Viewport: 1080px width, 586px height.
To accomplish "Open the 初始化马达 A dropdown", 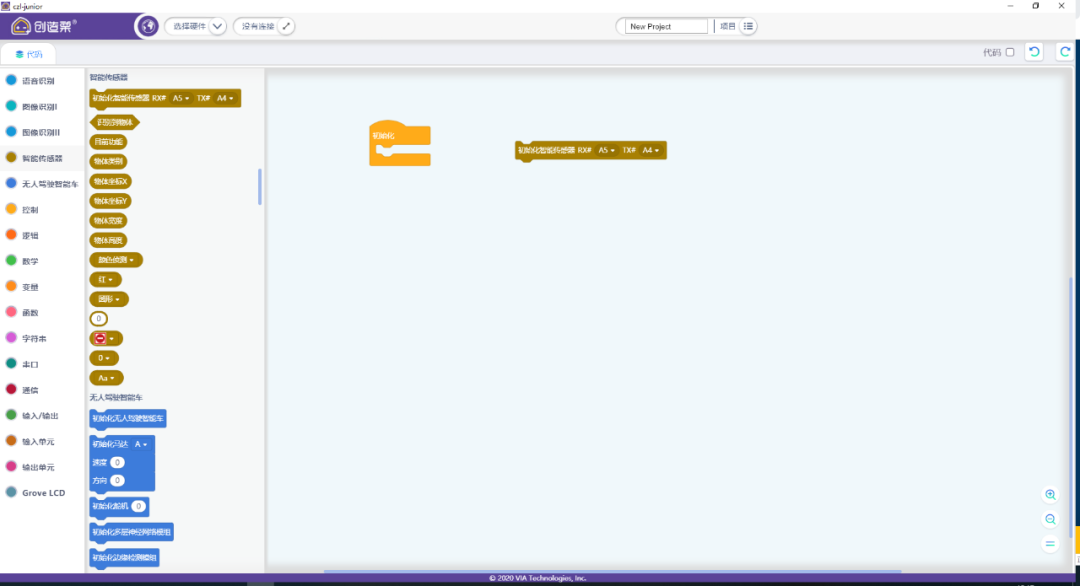I will coord(140,444).
